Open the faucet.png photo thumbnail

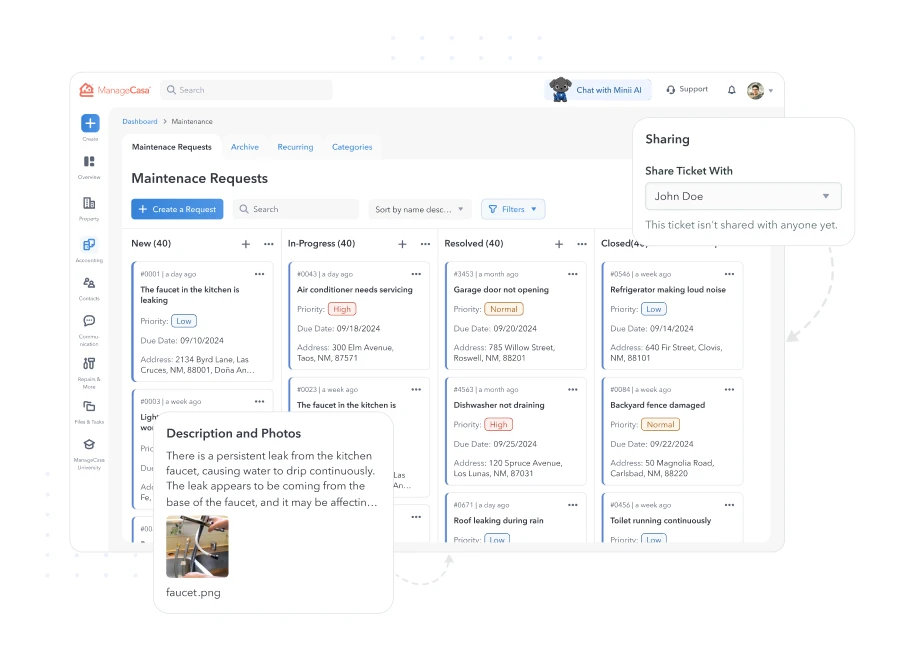pos(197,547)
